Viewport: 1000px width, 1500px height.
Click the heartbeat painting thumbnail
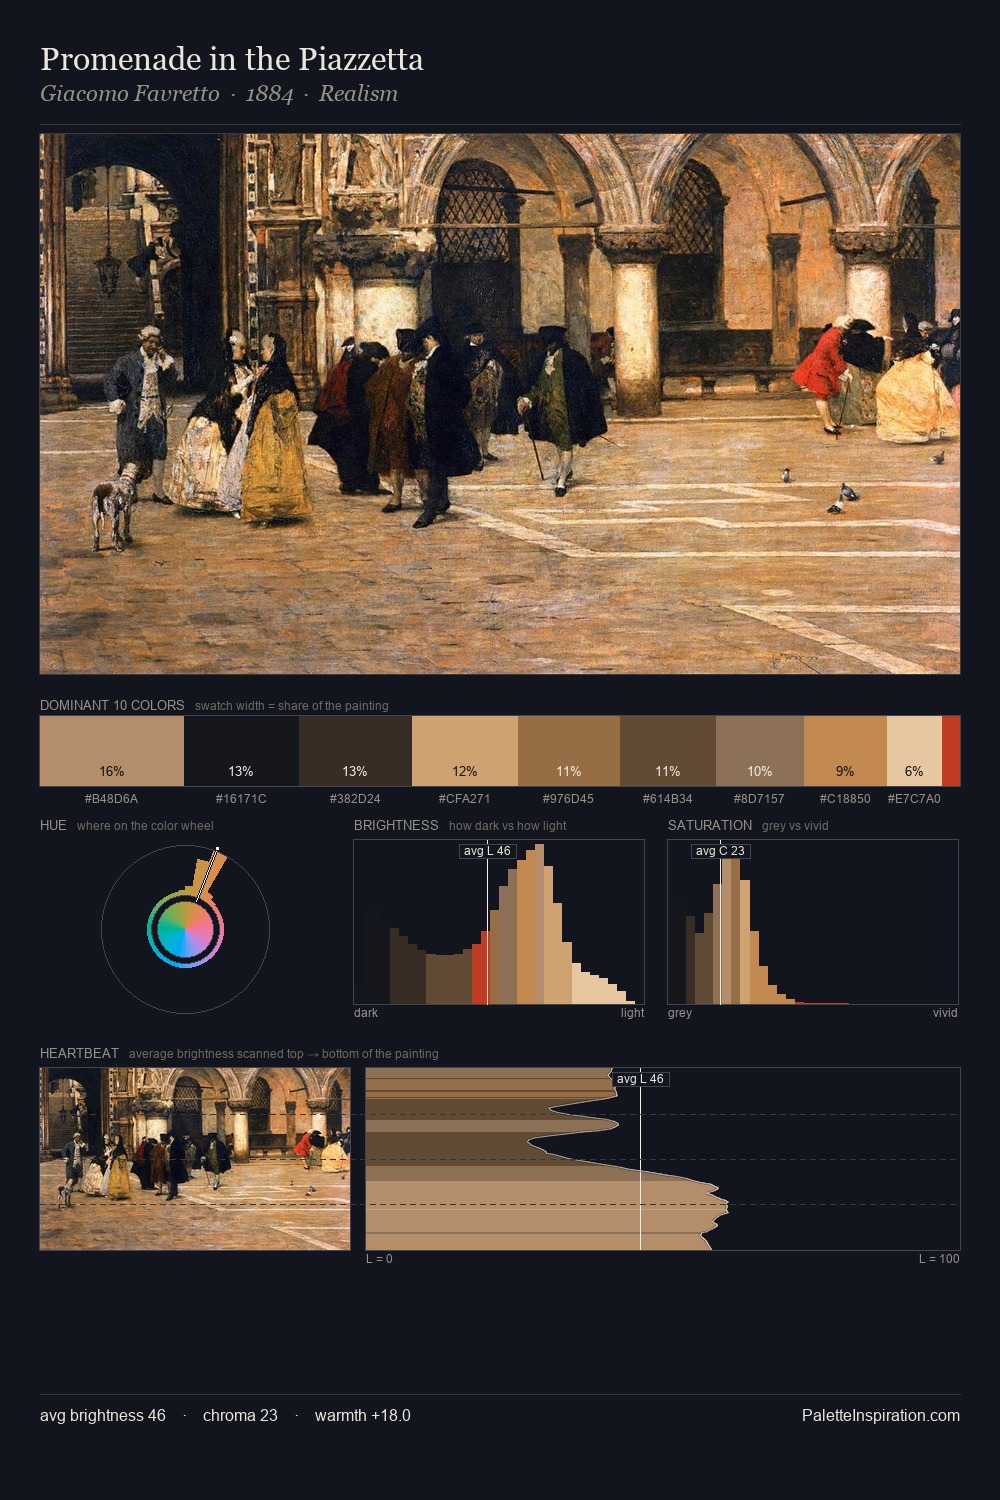(195, 1159)
